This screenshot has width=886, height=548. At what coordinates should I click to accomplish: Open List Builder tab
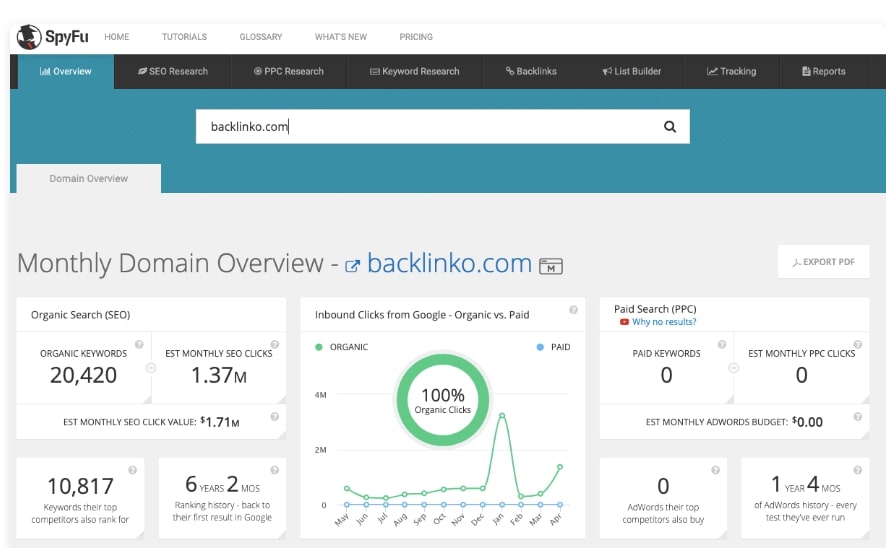tap(632, 71)
